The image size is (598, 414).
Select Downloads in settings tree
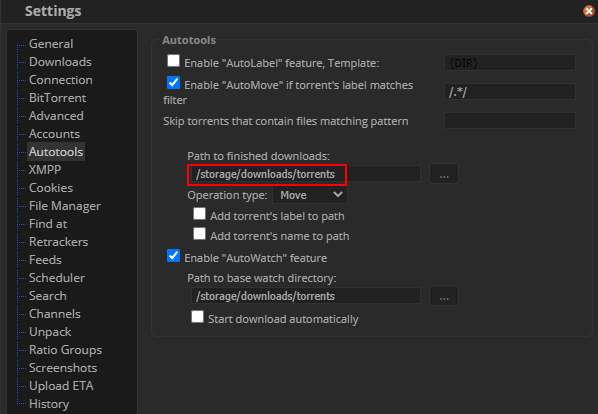[60, 62]
